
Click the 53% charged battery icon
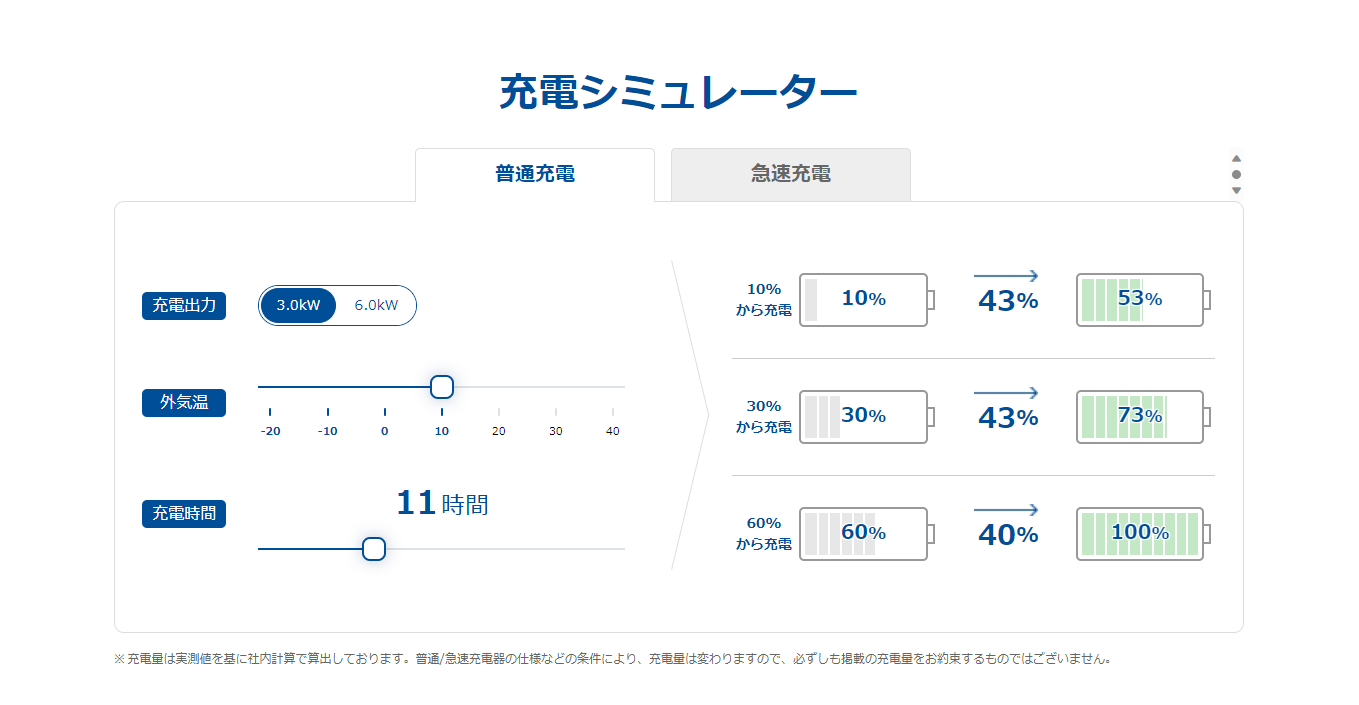pyautogui.click(x=1140, y=299)
